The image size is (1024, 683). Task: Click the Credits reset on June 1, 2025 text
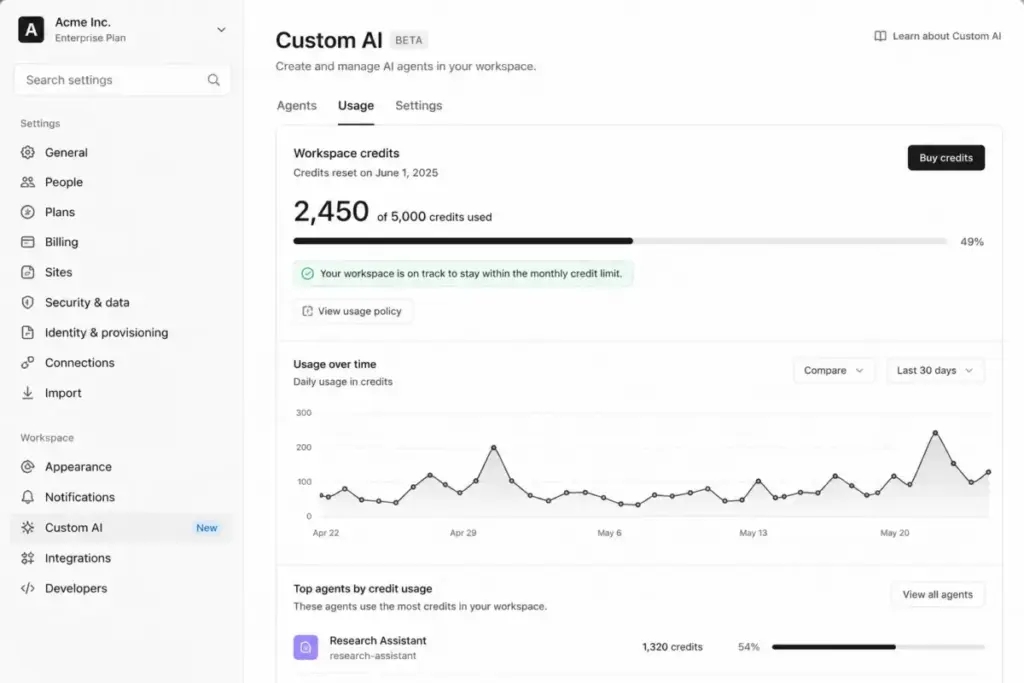tap(366, 172)
